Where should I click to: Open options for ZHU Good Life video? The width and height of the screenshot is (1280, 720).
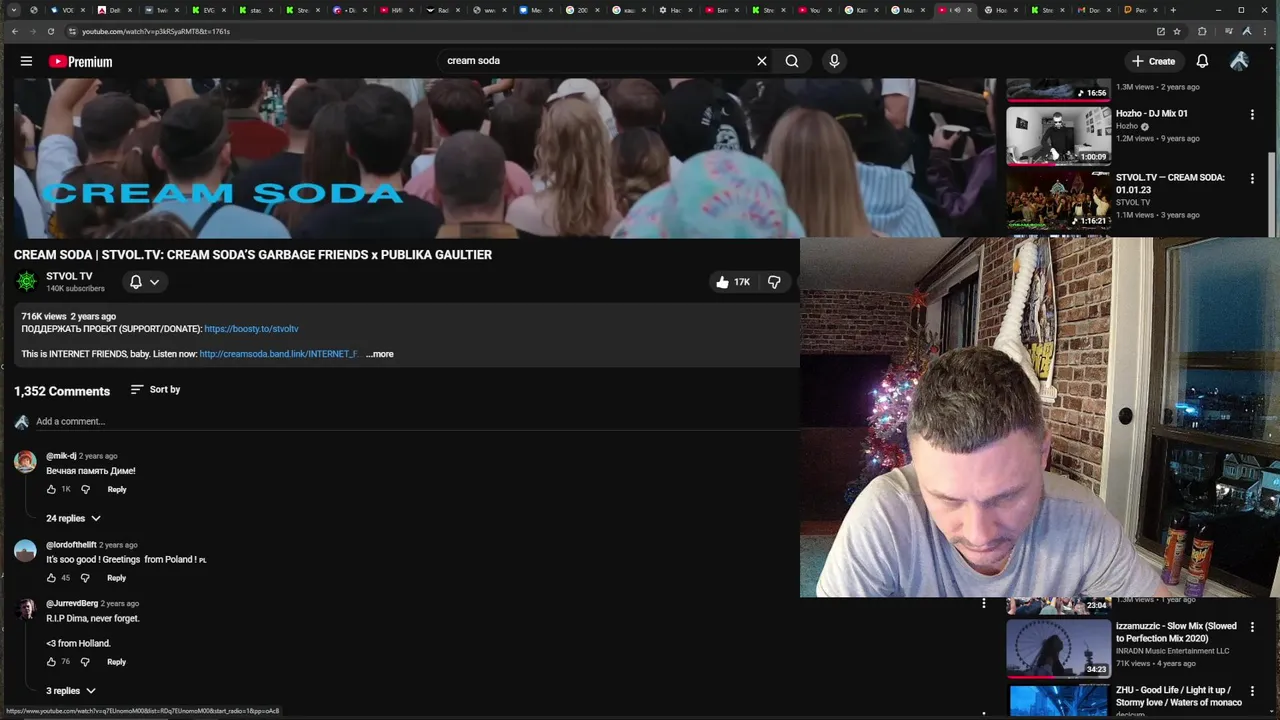tap(1252, 691)
